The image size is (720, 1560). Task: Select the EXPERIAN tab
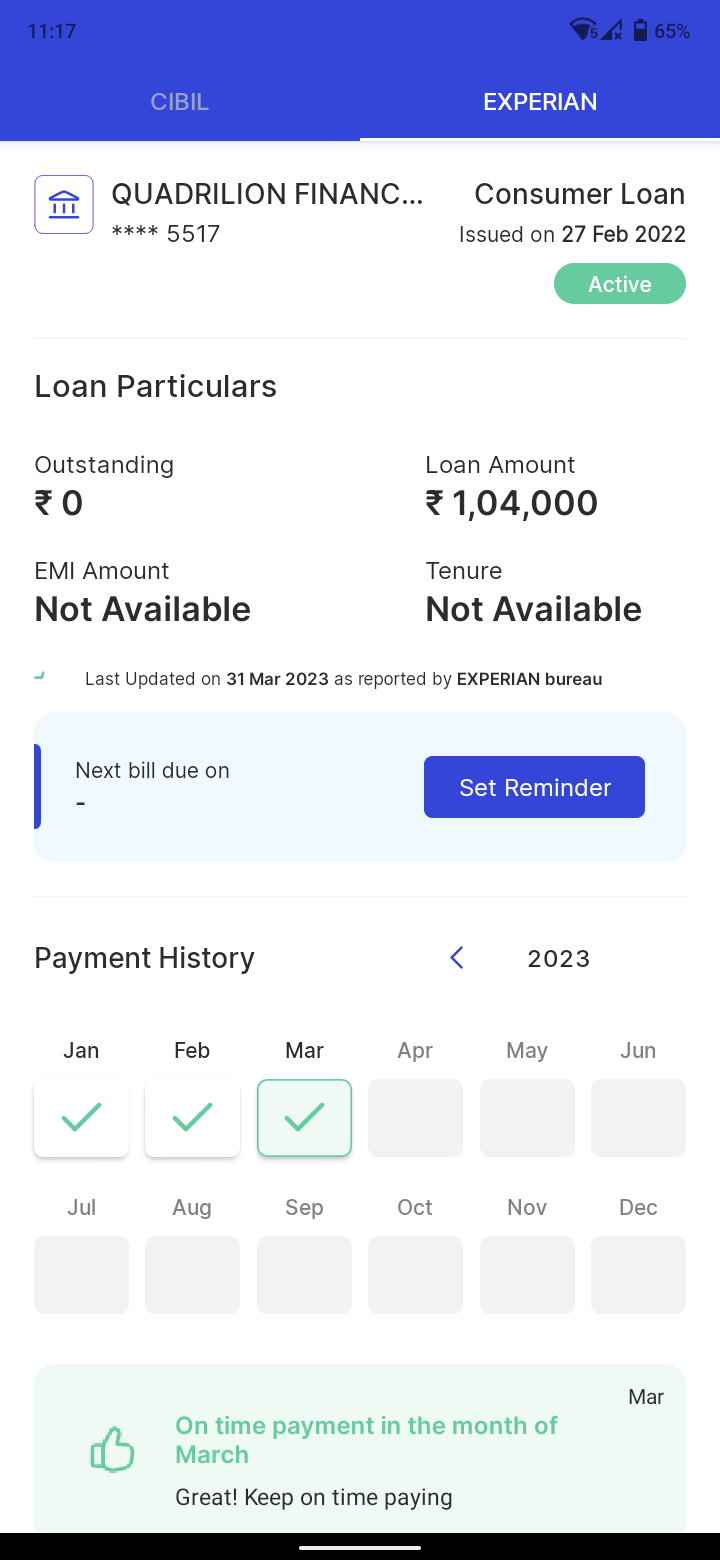coord(540,102)
